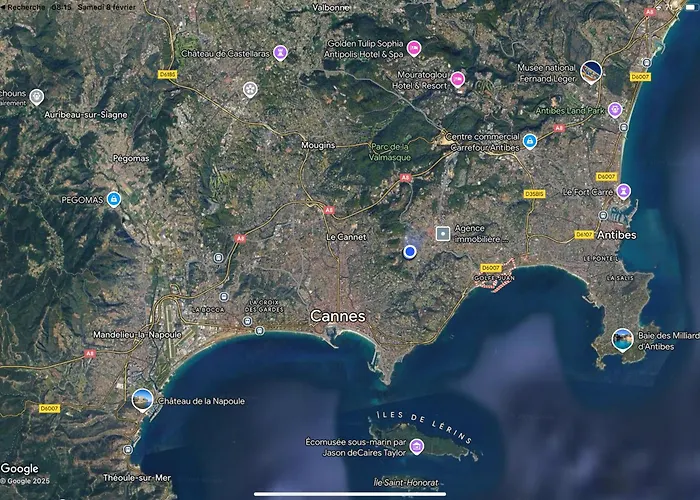The image size is (700, 500).
Task: Tap the Musée national Fernand Léger text
Action: [x=547, y=73]
